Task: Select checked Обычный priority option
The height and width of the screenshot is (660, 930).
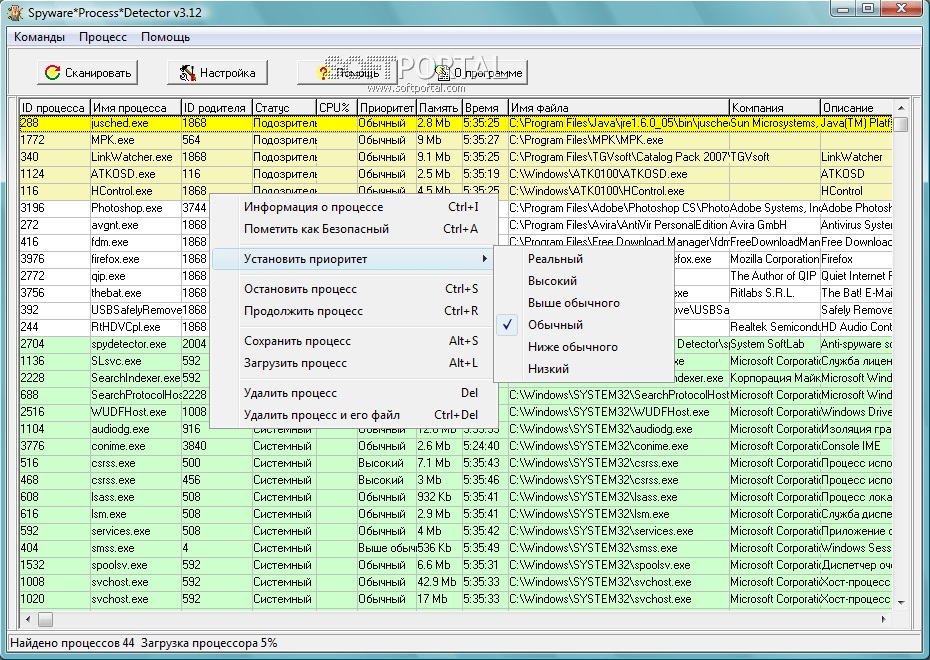Action: 555,325
